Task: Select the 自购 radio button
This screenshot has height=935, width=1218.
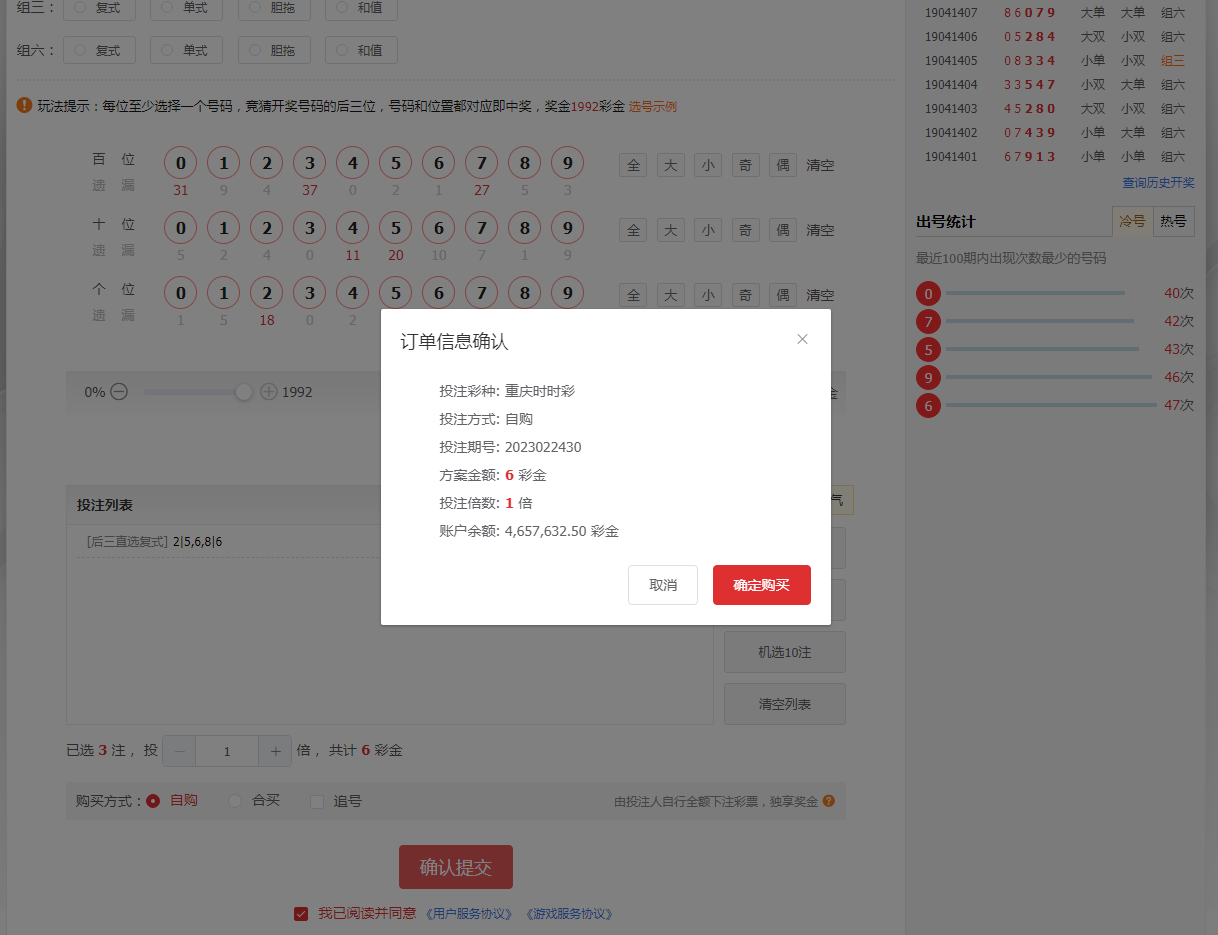Action: tap(153, 801)
